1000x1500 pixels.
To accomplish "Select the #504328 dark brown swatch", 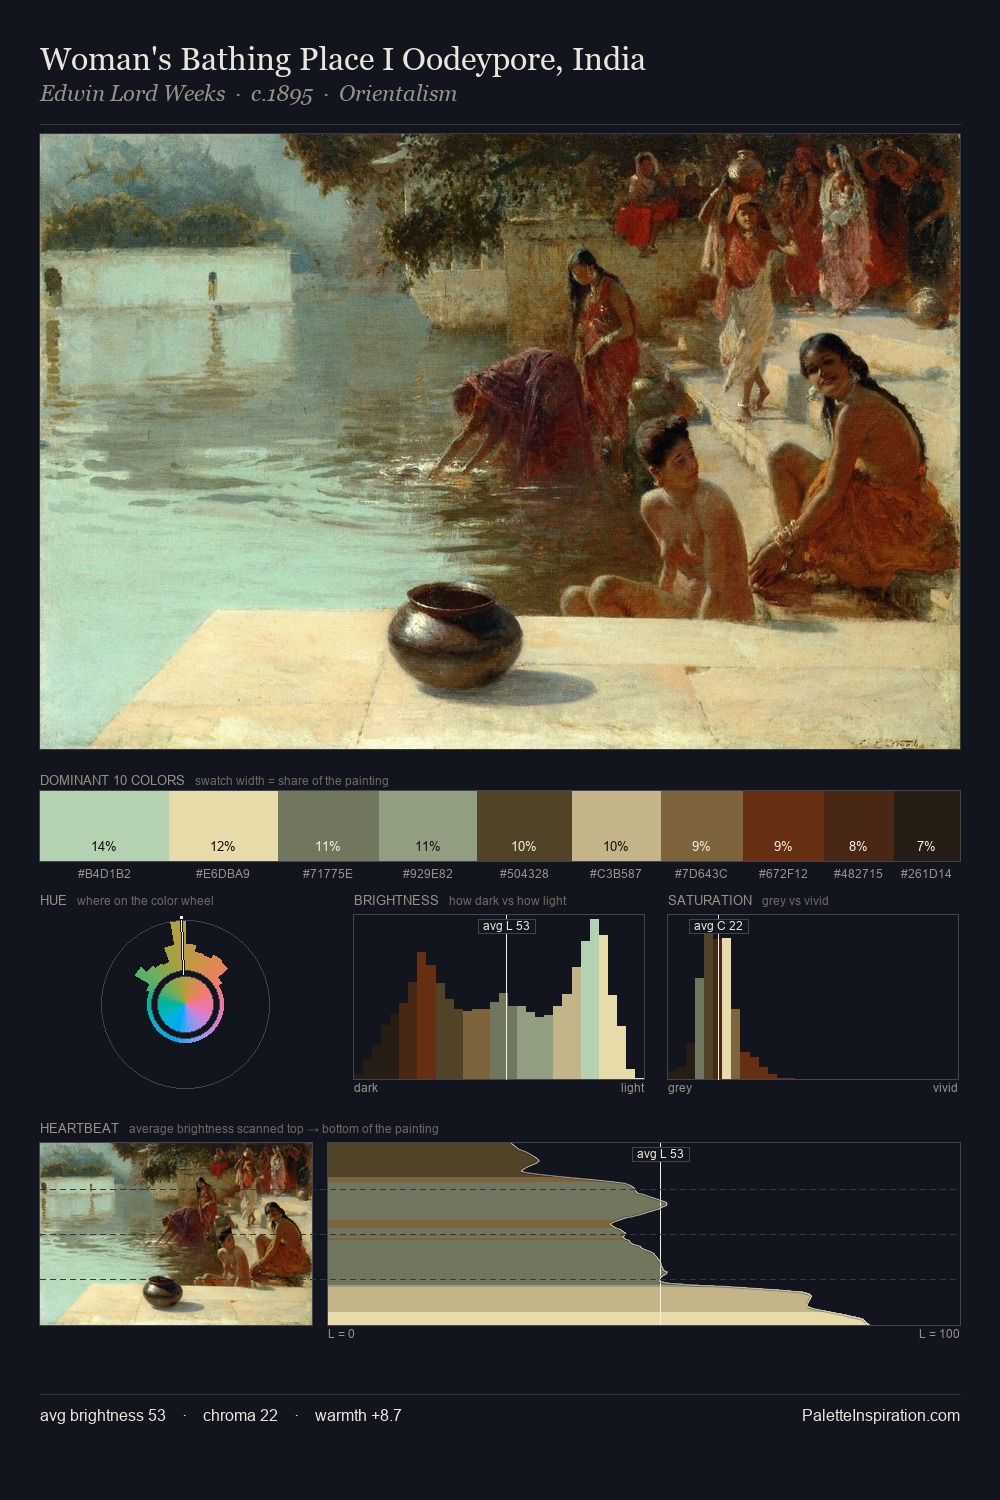I will coord(524,826).
